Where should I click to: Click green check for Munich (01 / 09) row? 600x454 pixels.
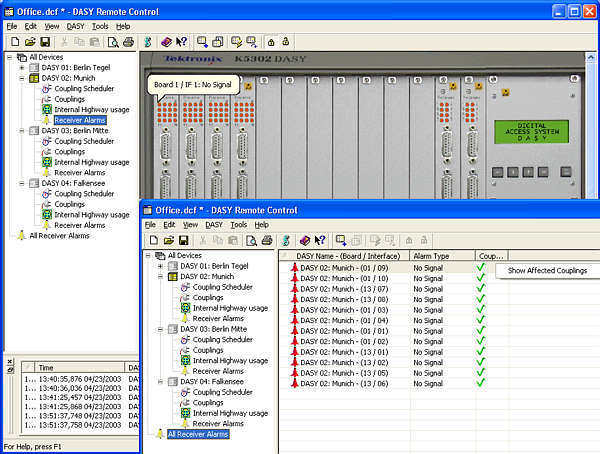(481, 267)
